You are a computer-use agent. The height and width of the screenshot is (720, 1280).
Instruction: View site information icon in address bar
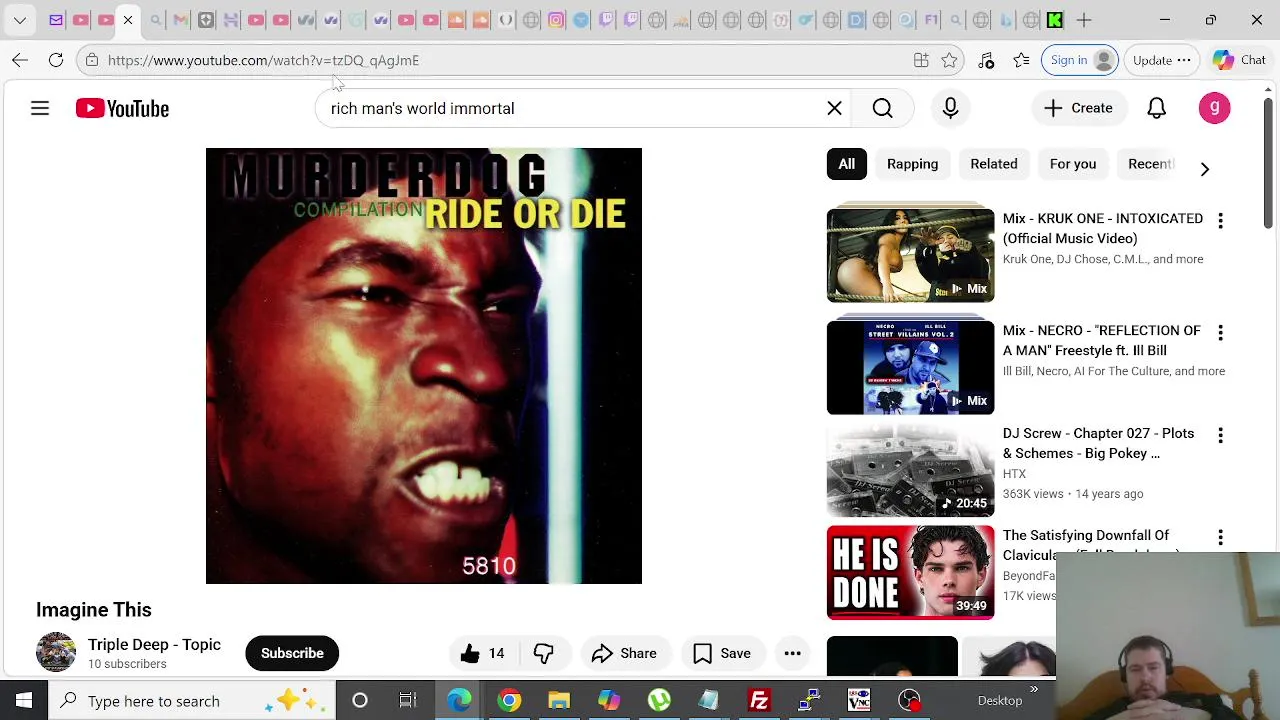(x=92, y=60)
